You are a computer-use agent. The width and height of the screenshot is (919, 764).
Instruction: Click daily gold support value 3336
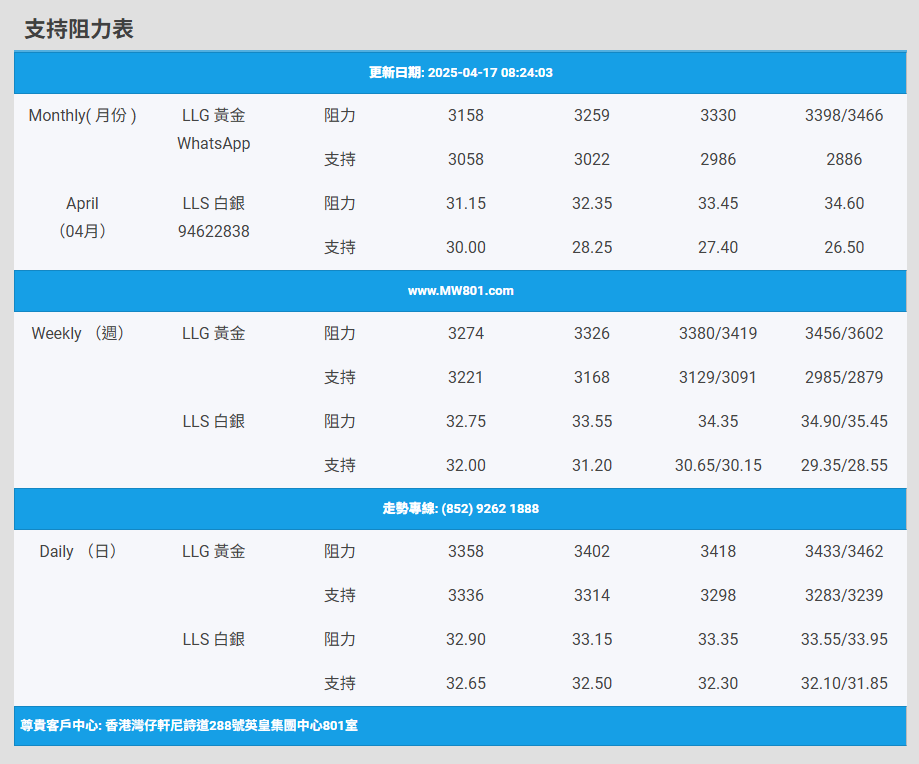coord(466,595)
